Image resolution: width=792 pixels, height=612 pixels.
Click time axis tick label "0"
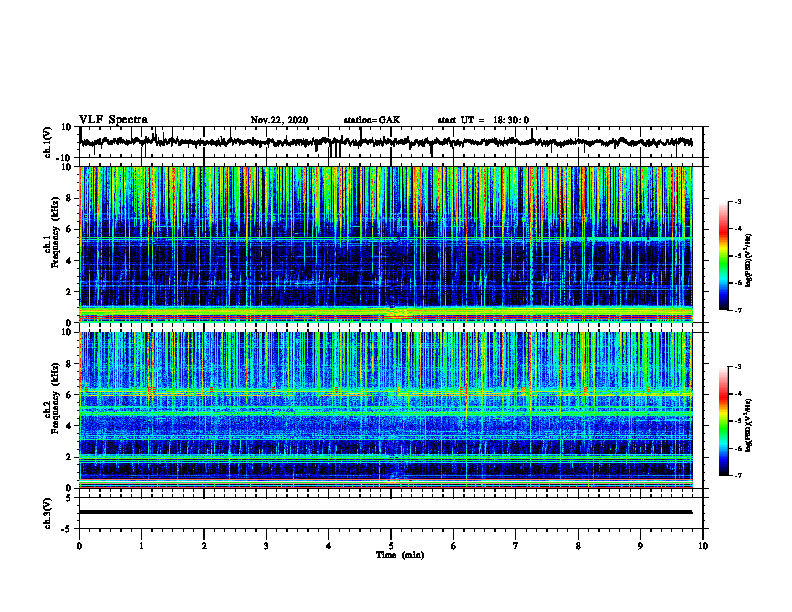pos(79,546)
